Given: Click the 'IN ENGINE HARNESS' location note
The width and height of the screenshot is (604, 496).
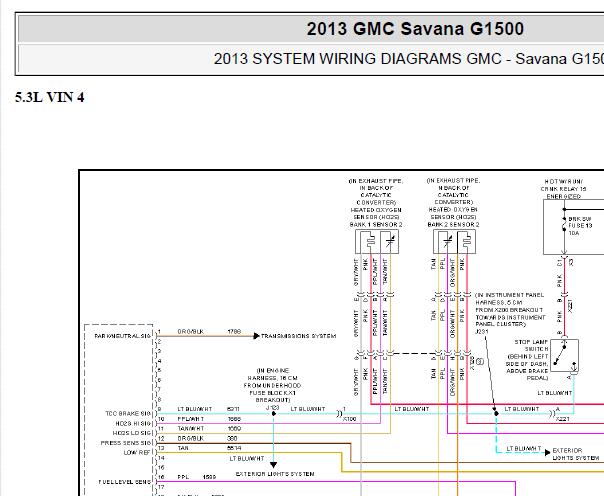Looking at the screenshot, I should (x=272, y=385).
